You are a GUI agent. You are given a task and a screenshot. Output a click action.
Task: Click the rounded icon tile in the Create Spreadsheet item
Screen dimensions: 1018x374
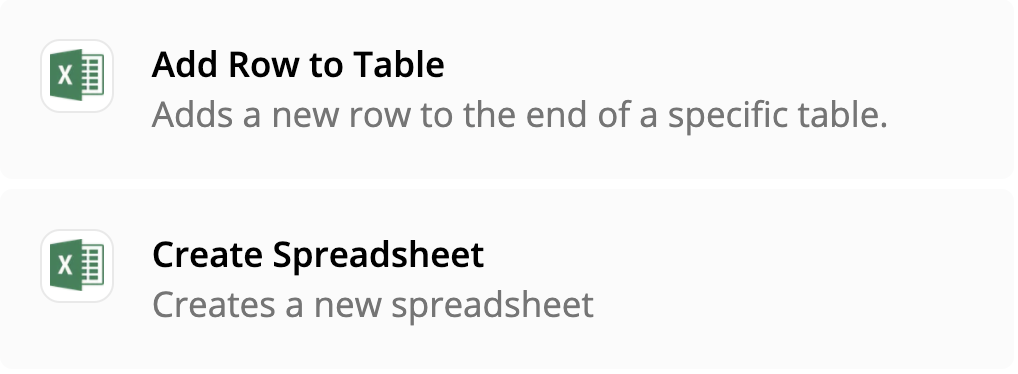click(77, 265)
